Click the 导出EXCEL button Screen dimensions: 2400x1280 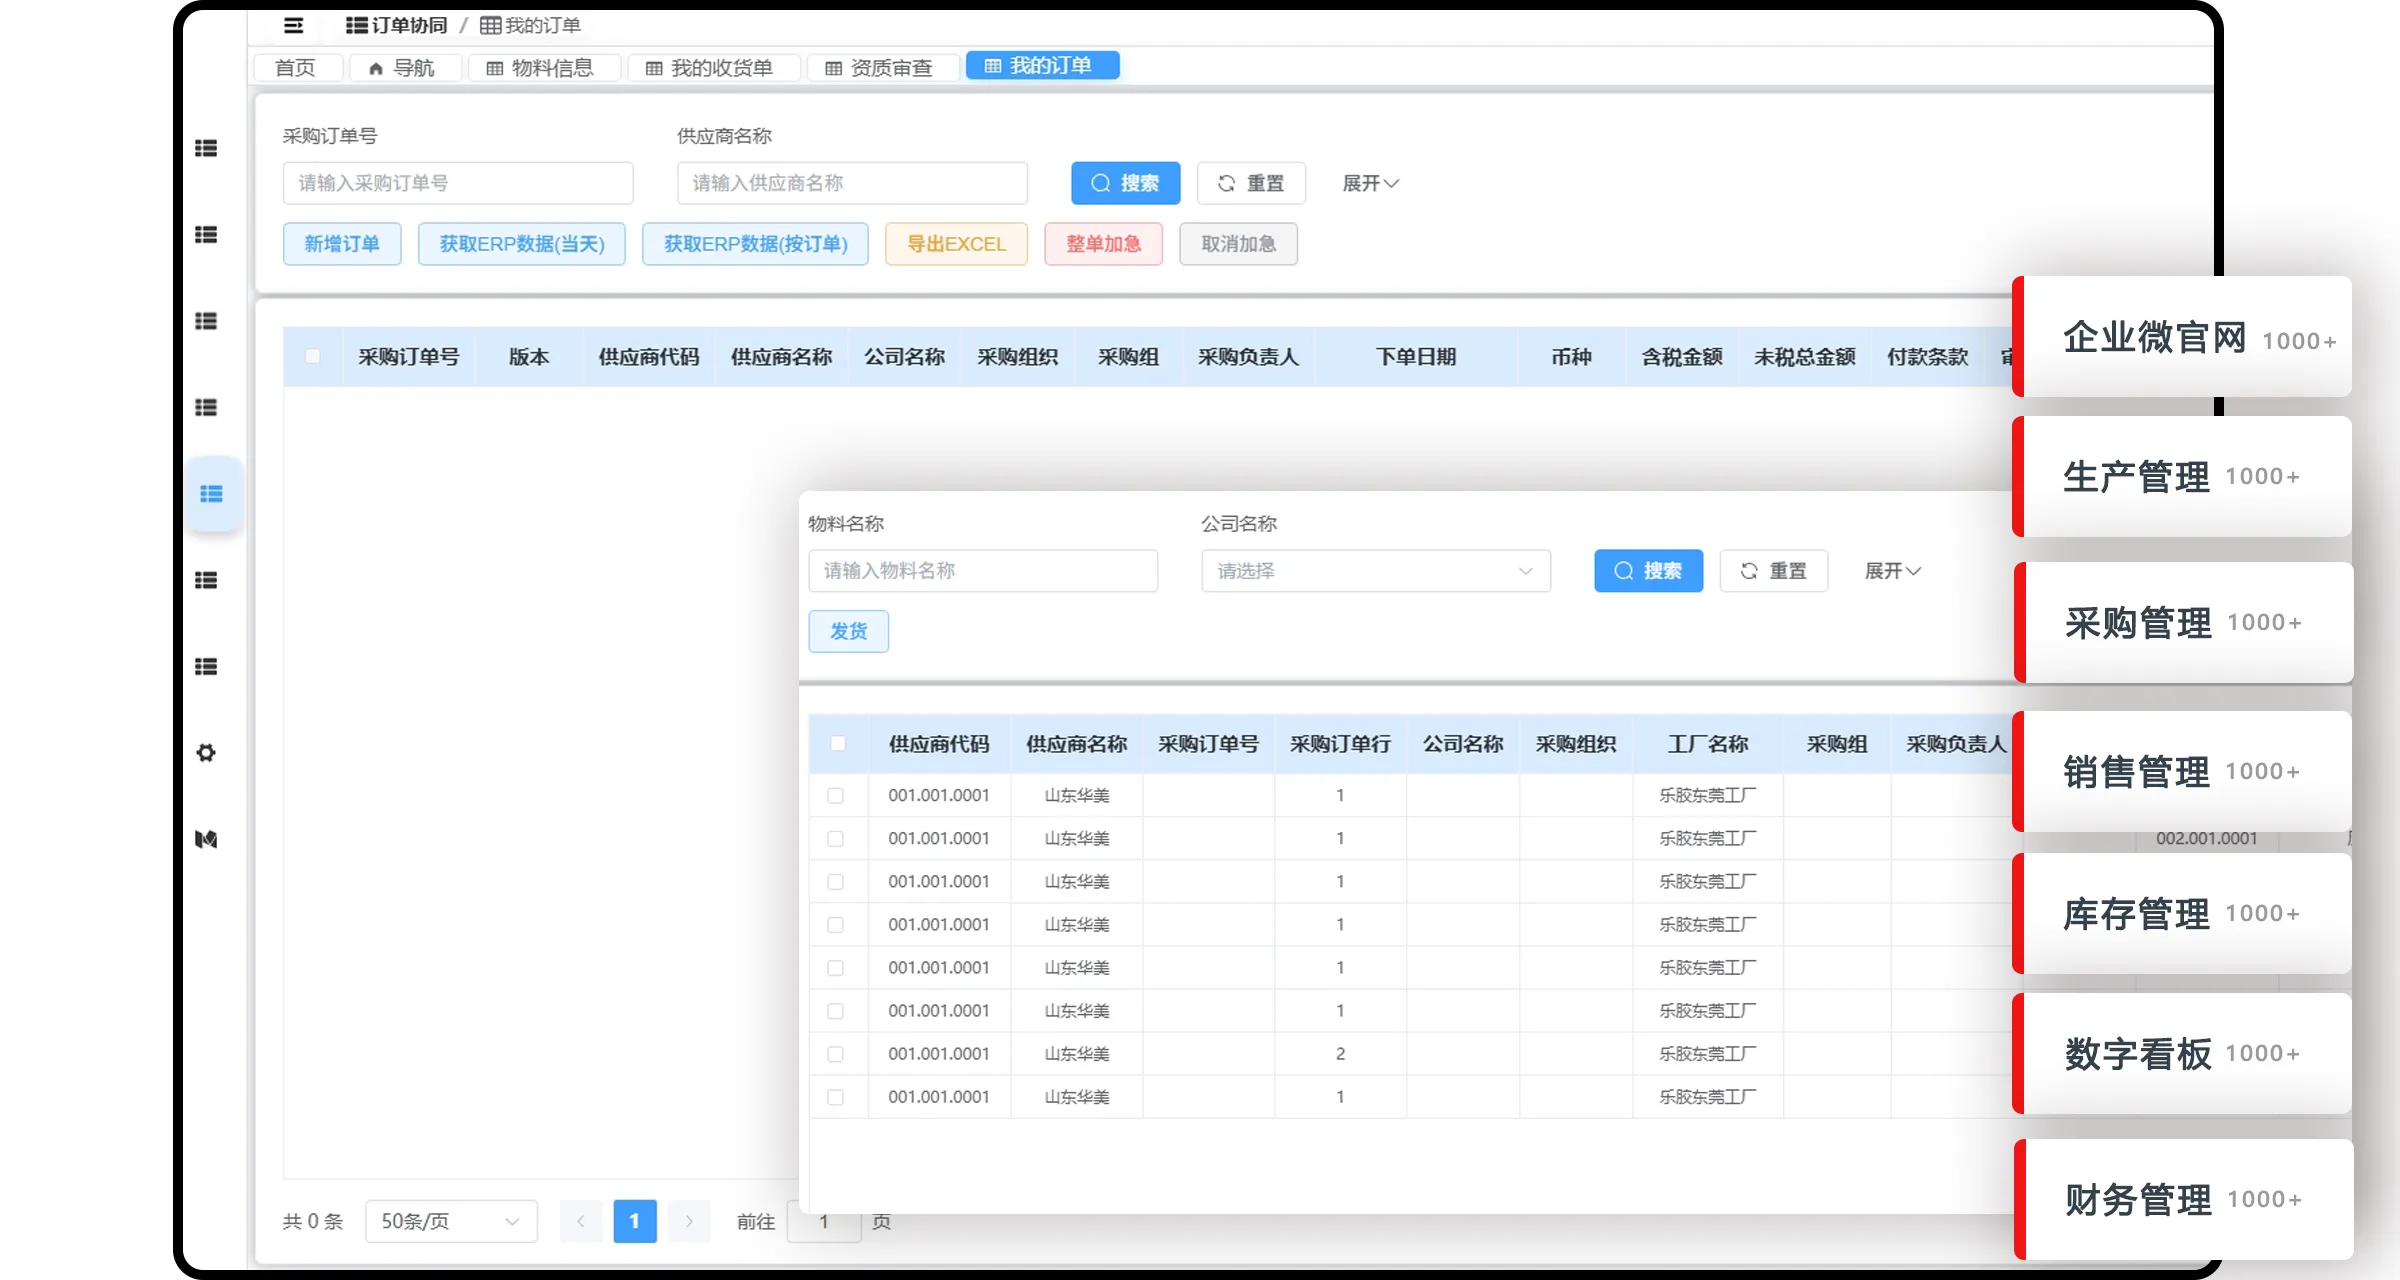tap(955, 244)
